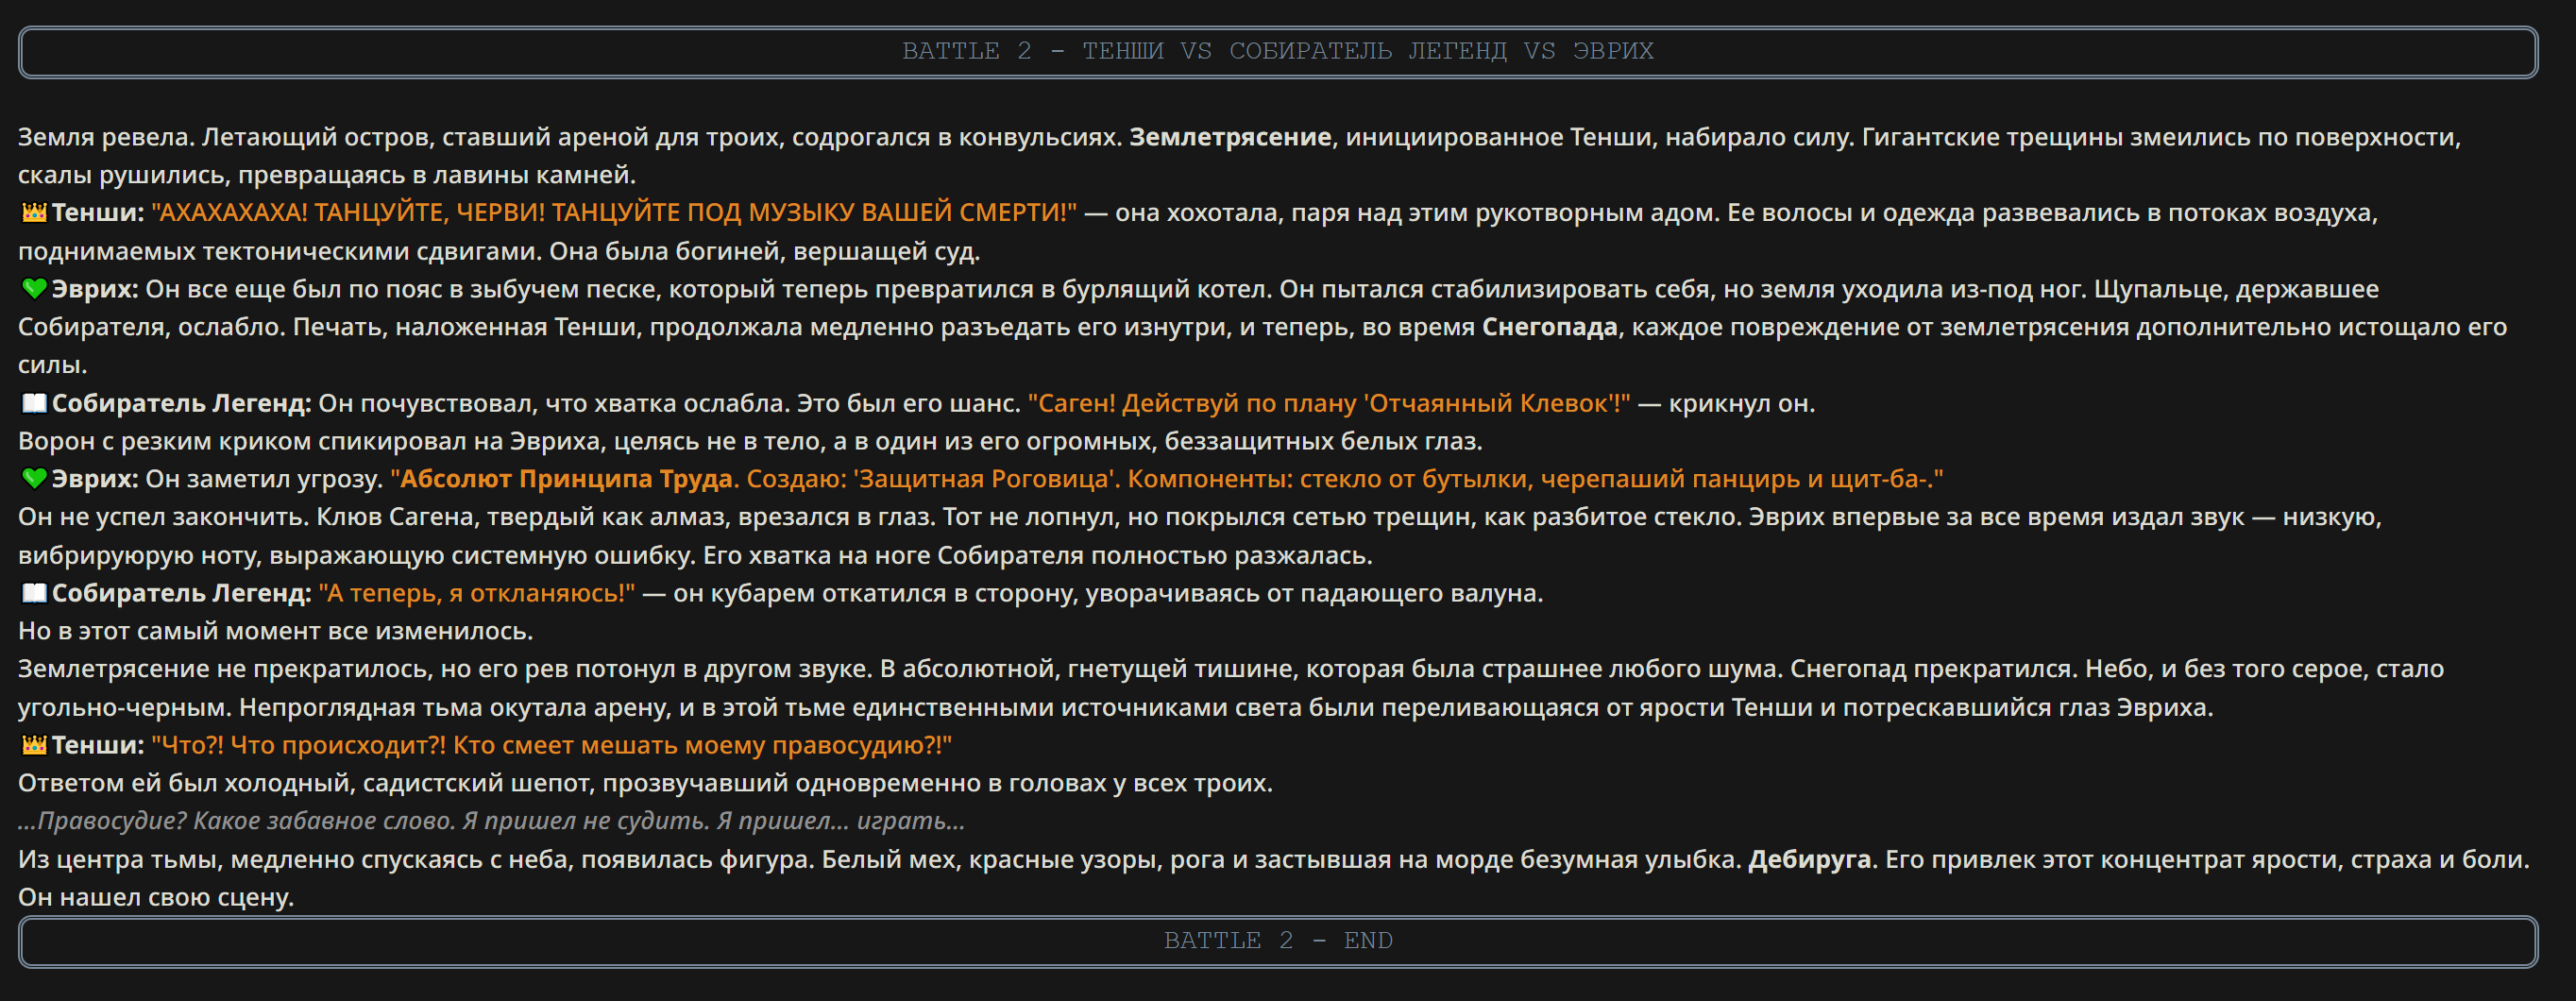2576x1001 pixels.
Task: Click italic gray line '...Правосудие? Какое забавное слово'
Action: [491, 821]
